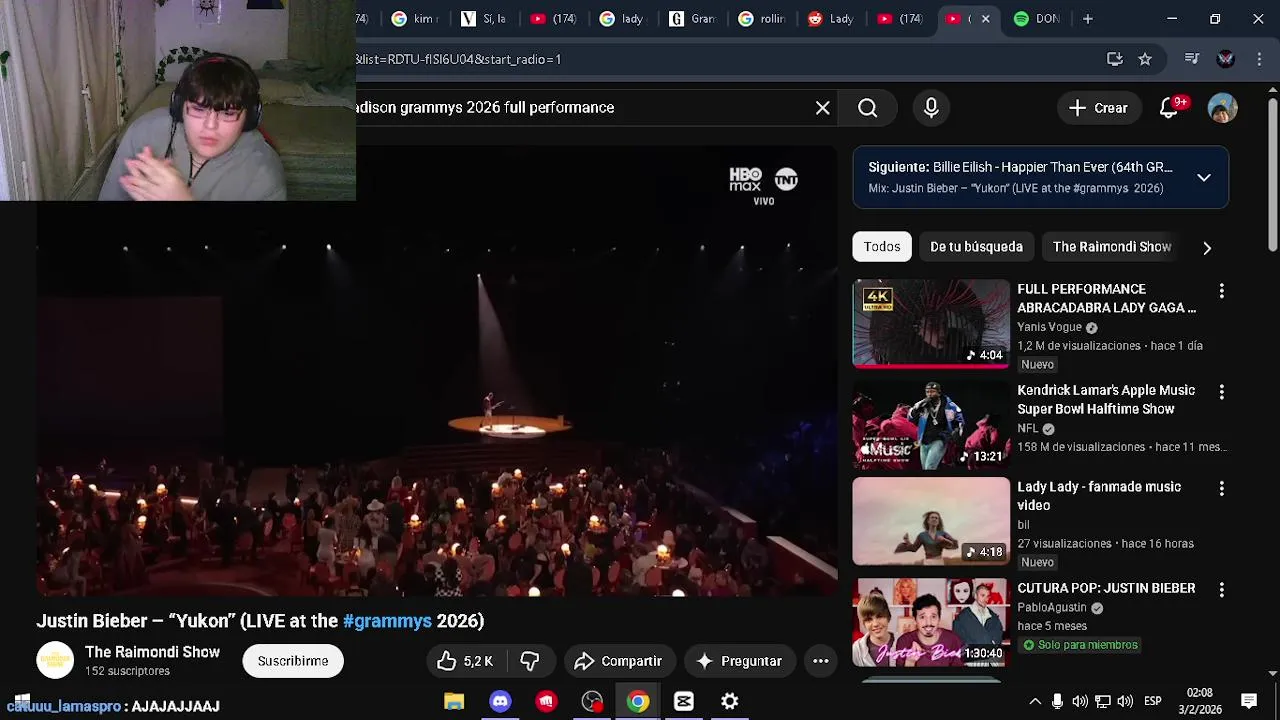Show hidden tray icons chevron
The width and height of the screenshot is (1280, 720).
tap(1035, 702)
